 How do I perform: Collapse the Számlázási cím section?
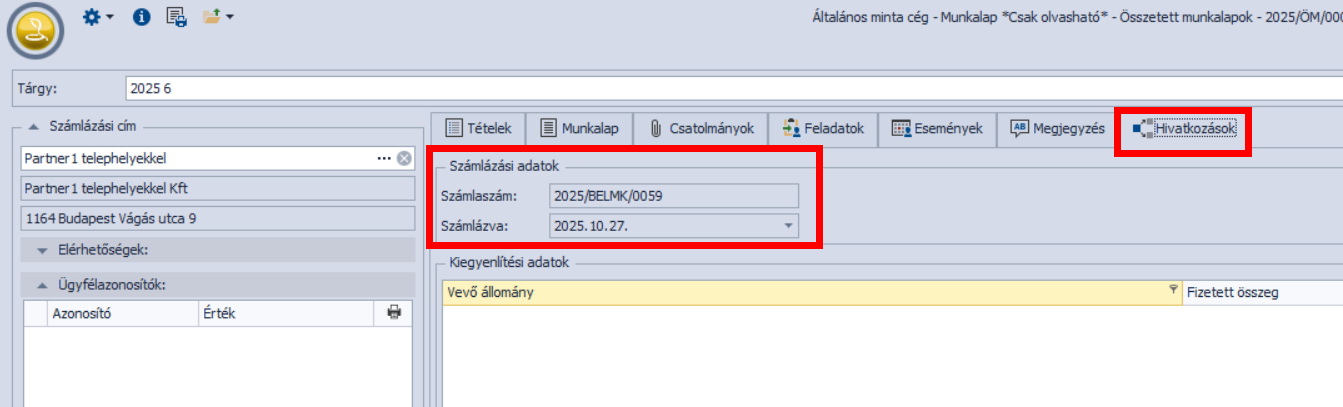coord(34,125)
